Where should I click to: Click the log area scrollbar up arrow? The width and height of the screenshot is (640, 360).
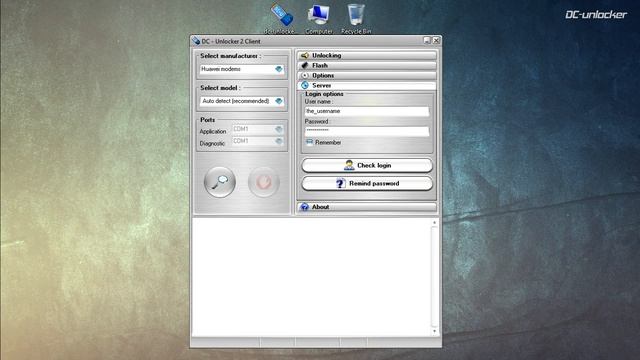coord(434,223)
